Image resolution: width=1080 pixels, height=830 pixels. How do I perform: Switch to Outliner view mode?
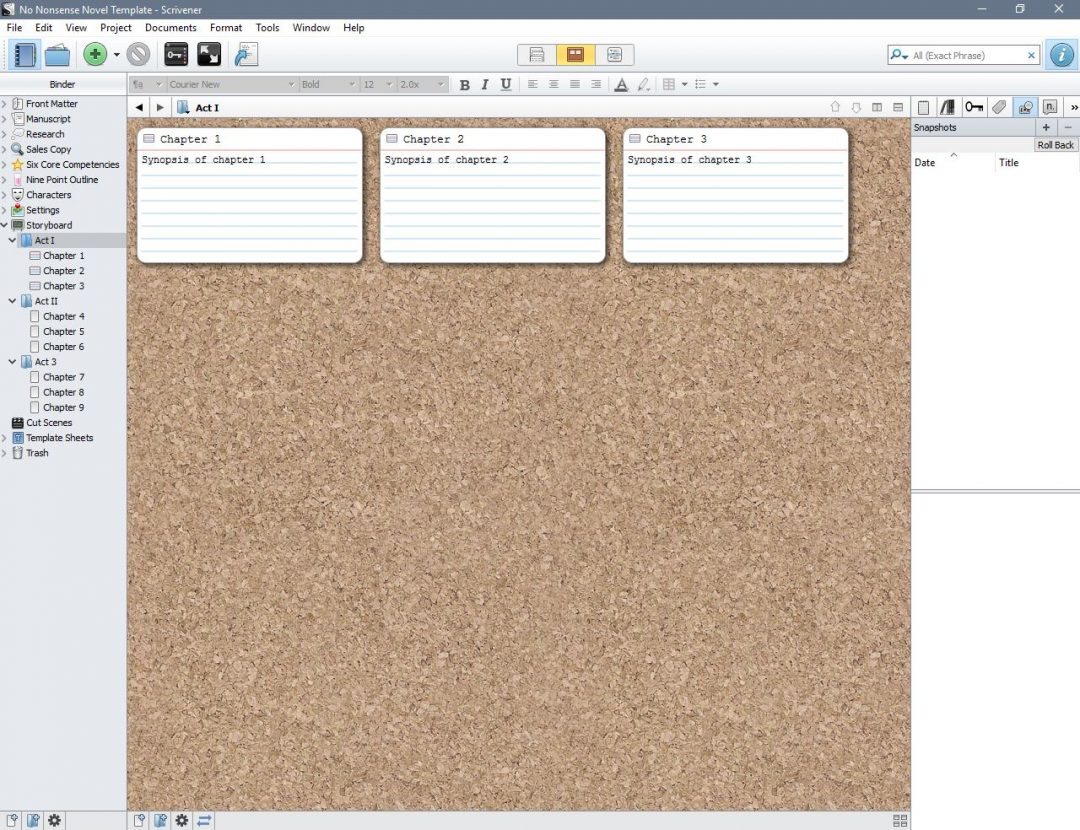click(614, 55)
